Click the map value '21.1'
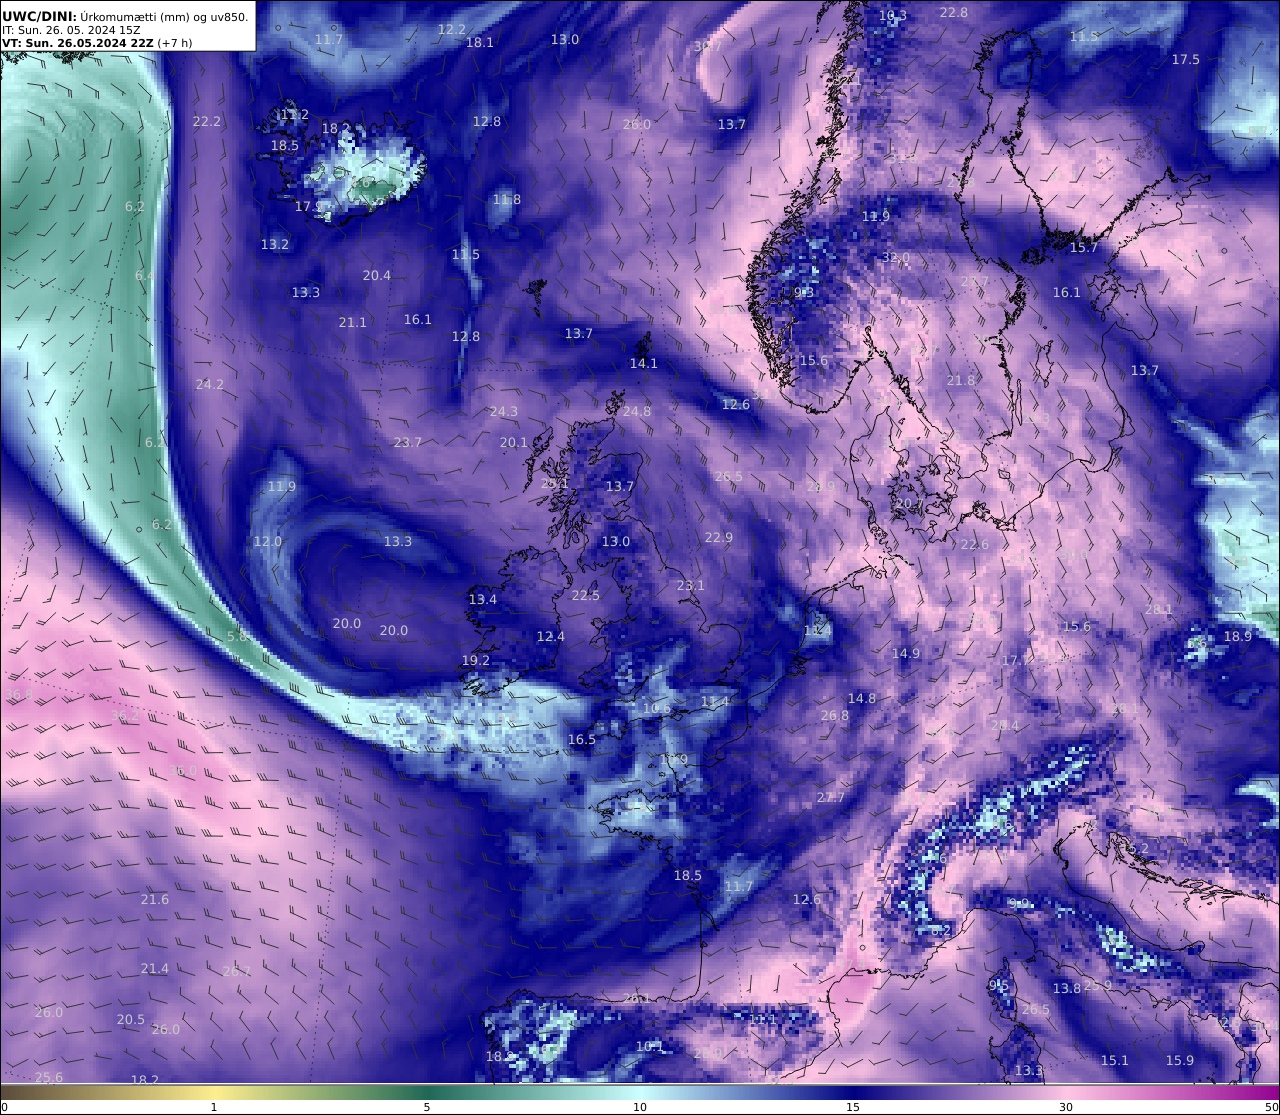The width and height of the screenshot is (1280, 1115). tap(353, 323)
